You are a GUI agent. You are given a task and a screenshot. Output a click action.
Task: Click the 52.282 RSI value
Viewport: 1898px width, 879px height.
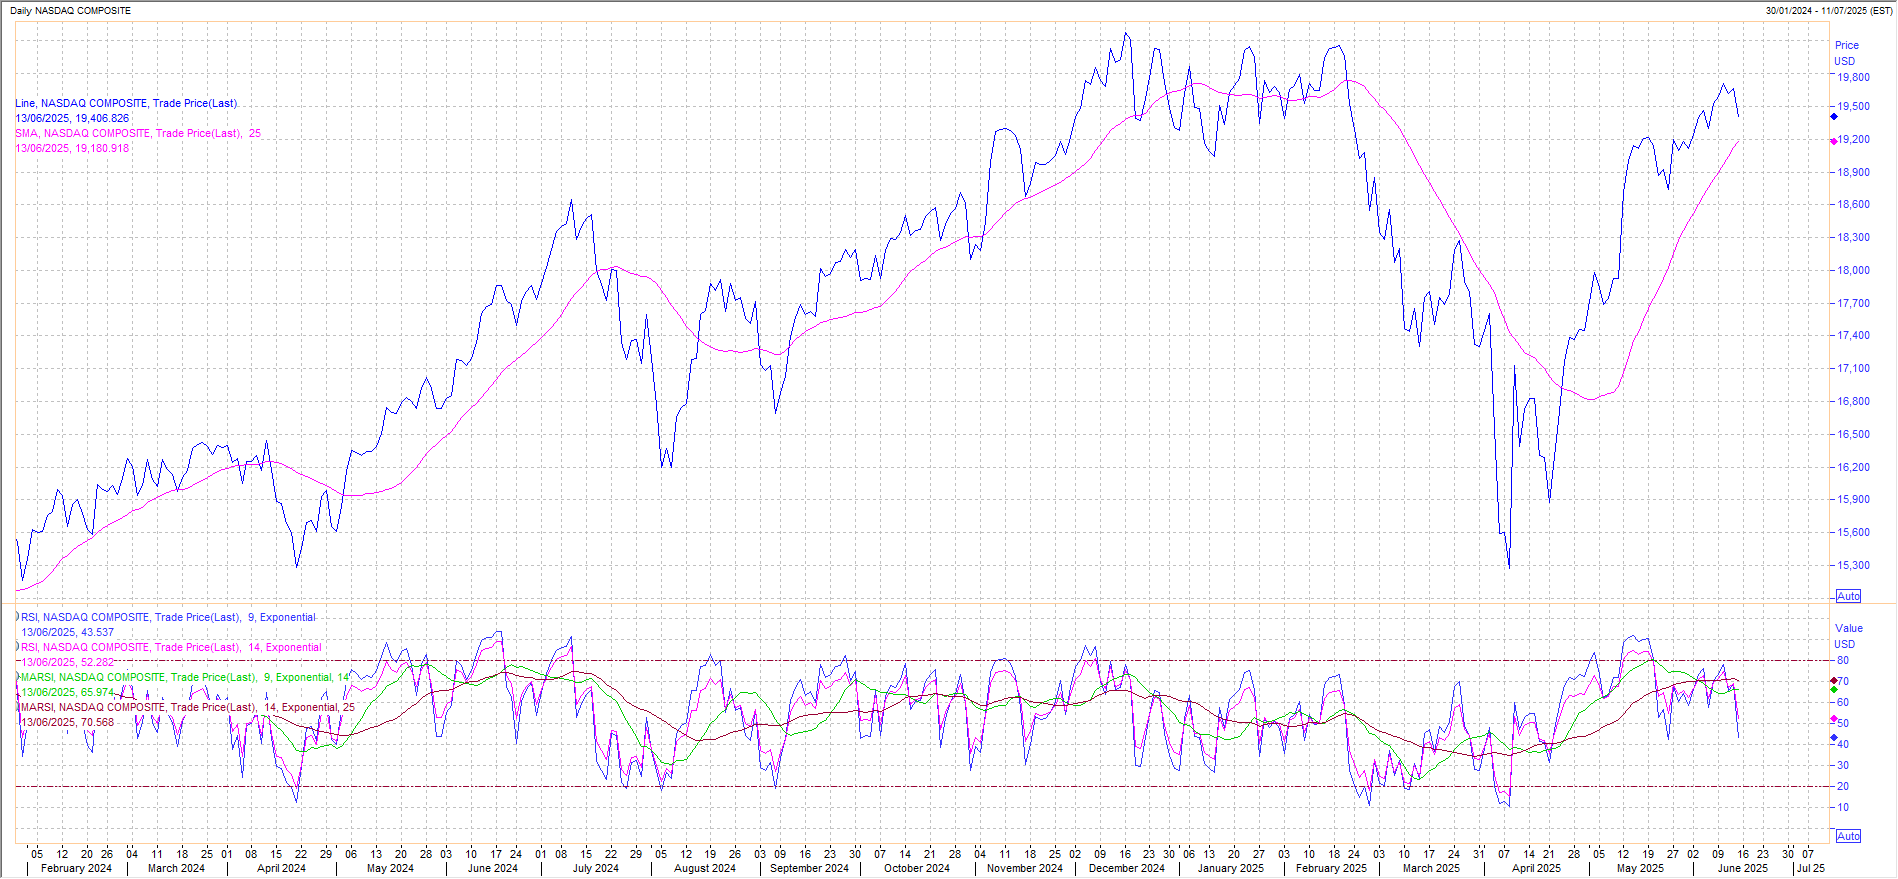point(97,662)
